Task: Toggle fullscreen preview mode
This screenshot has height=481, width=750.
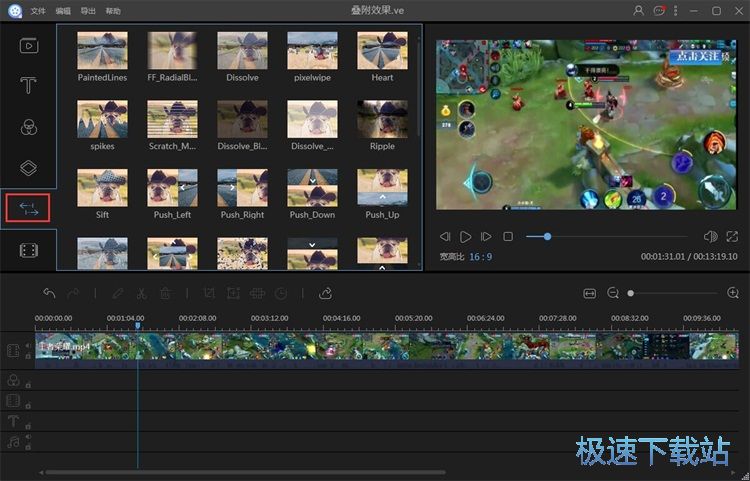Action: (732, 237)
